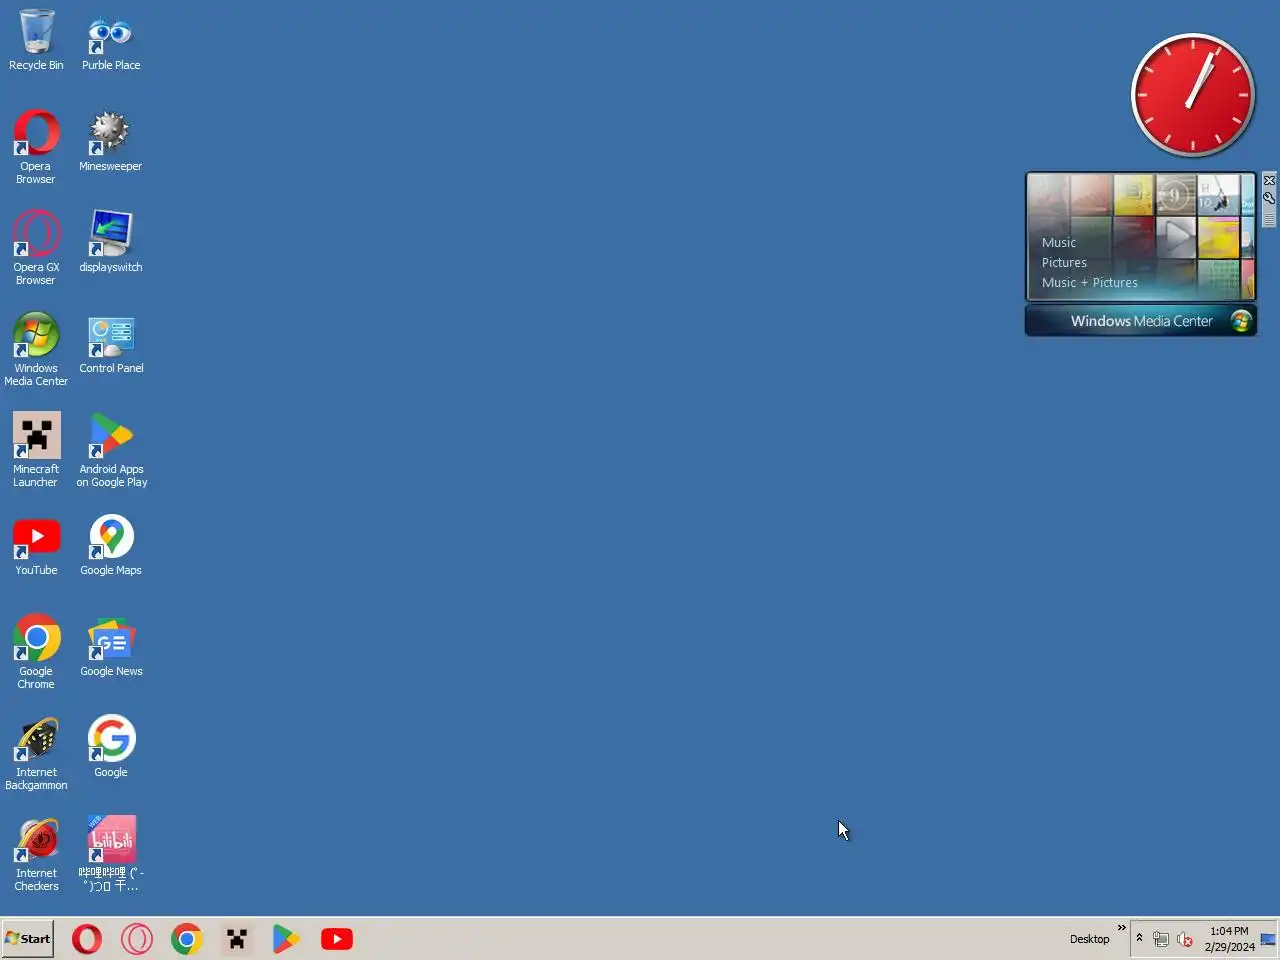Viewport: 1280px width, 960px height.
Task: Launch Minecraft from the taskbar
Action: pyautogui.click(x=237, y=939)
